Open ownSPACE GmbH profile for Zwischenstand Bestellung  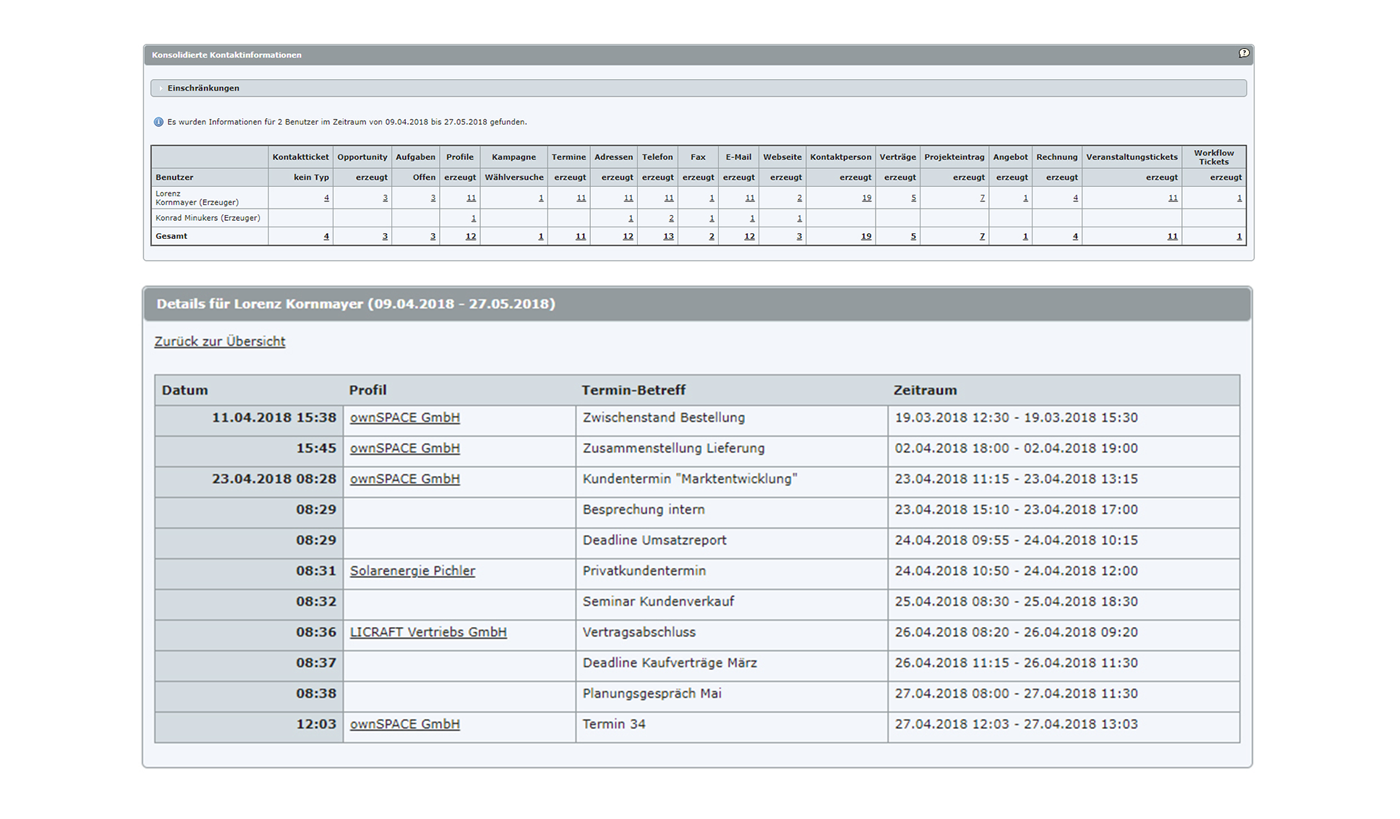click(405, 418)
